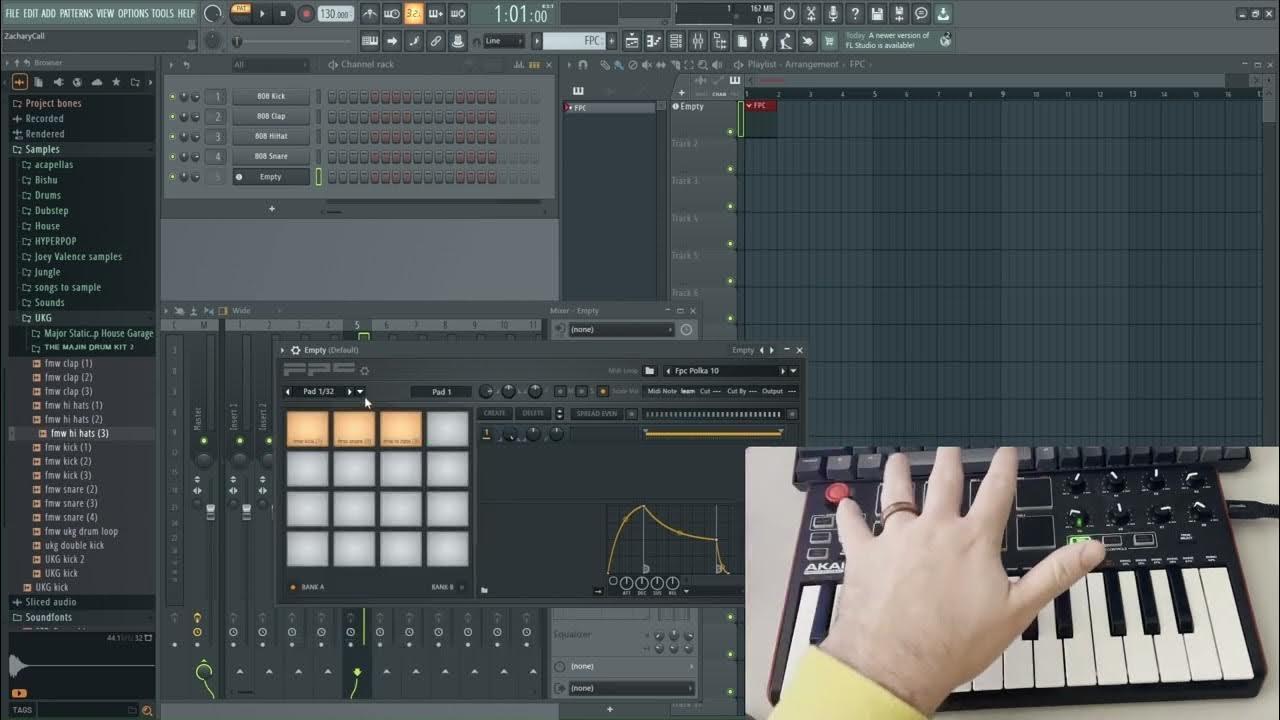1280x720 pixels.
Task: Mute the 808 Snare channel
Action: (x=172, y=157)
